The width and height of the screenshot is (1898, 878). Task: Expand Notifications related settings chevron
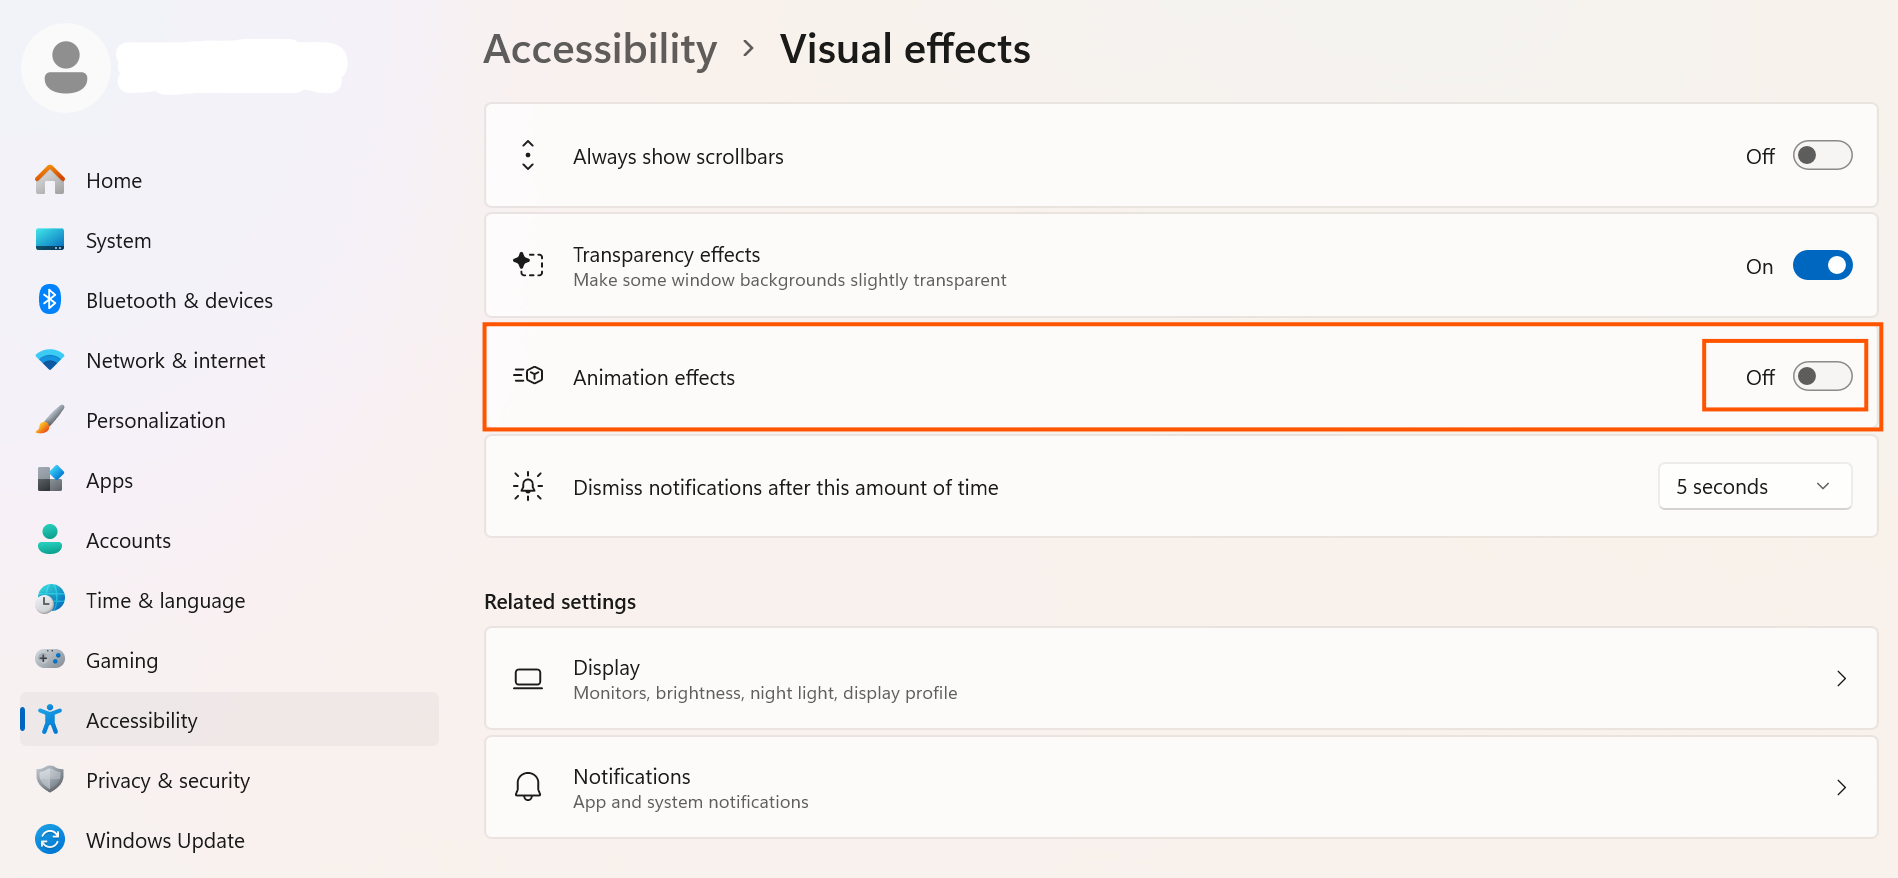pyautogui.click(x=1841, y=788)
